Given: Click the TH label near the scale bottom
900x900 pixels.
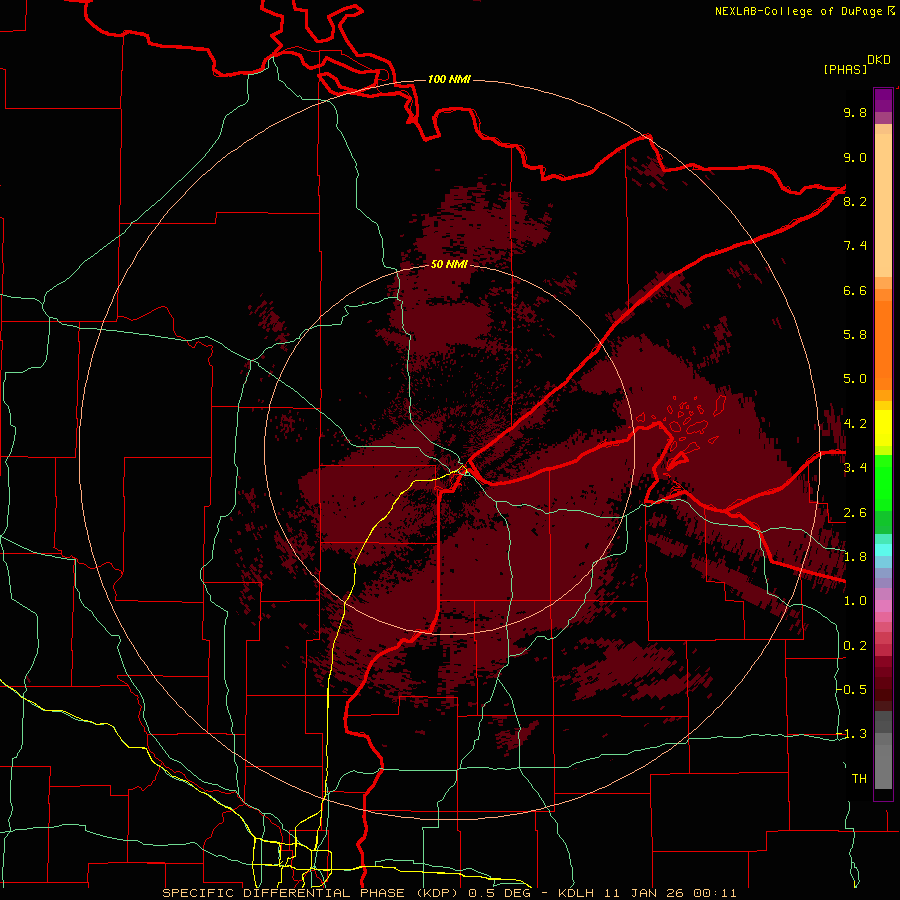Looking at the screenshot, I should pyautogui.click(x=859, y=779).
